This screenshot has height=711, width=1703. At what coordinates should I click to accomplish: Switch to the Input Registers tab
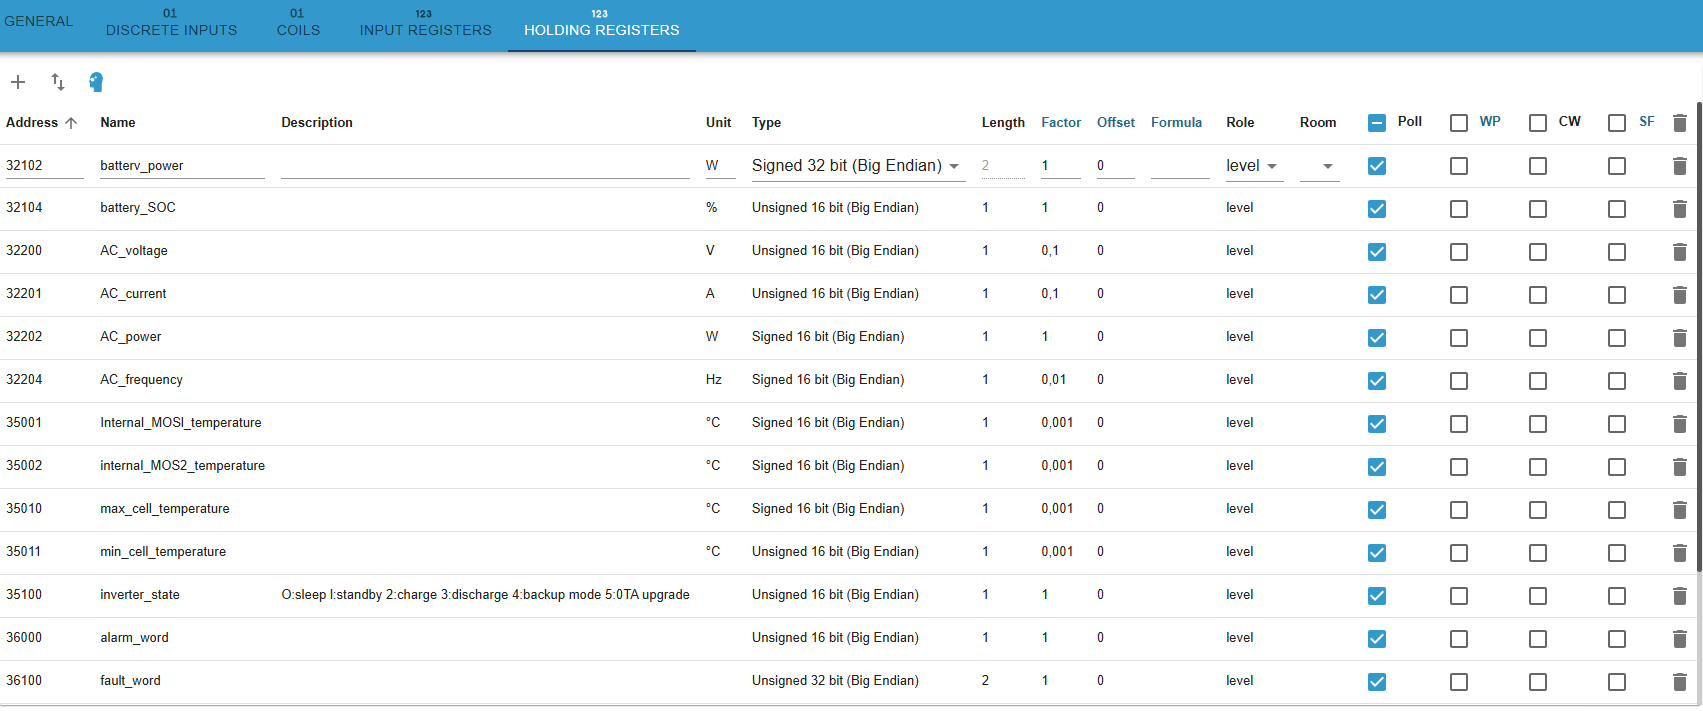coord(425,24)
